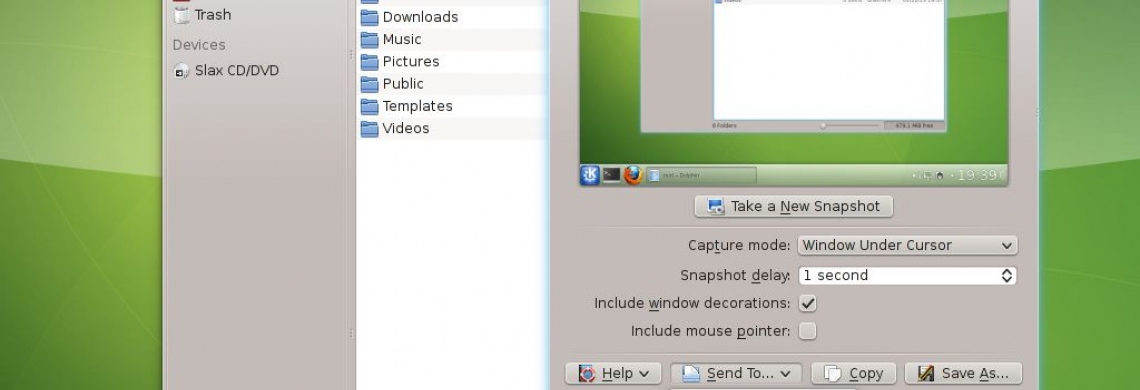Viewport: 1140px width, 390px height.
Task: Click the screenshot preview thumbnail
Action: pyautogui.click(x=794, y=93)
